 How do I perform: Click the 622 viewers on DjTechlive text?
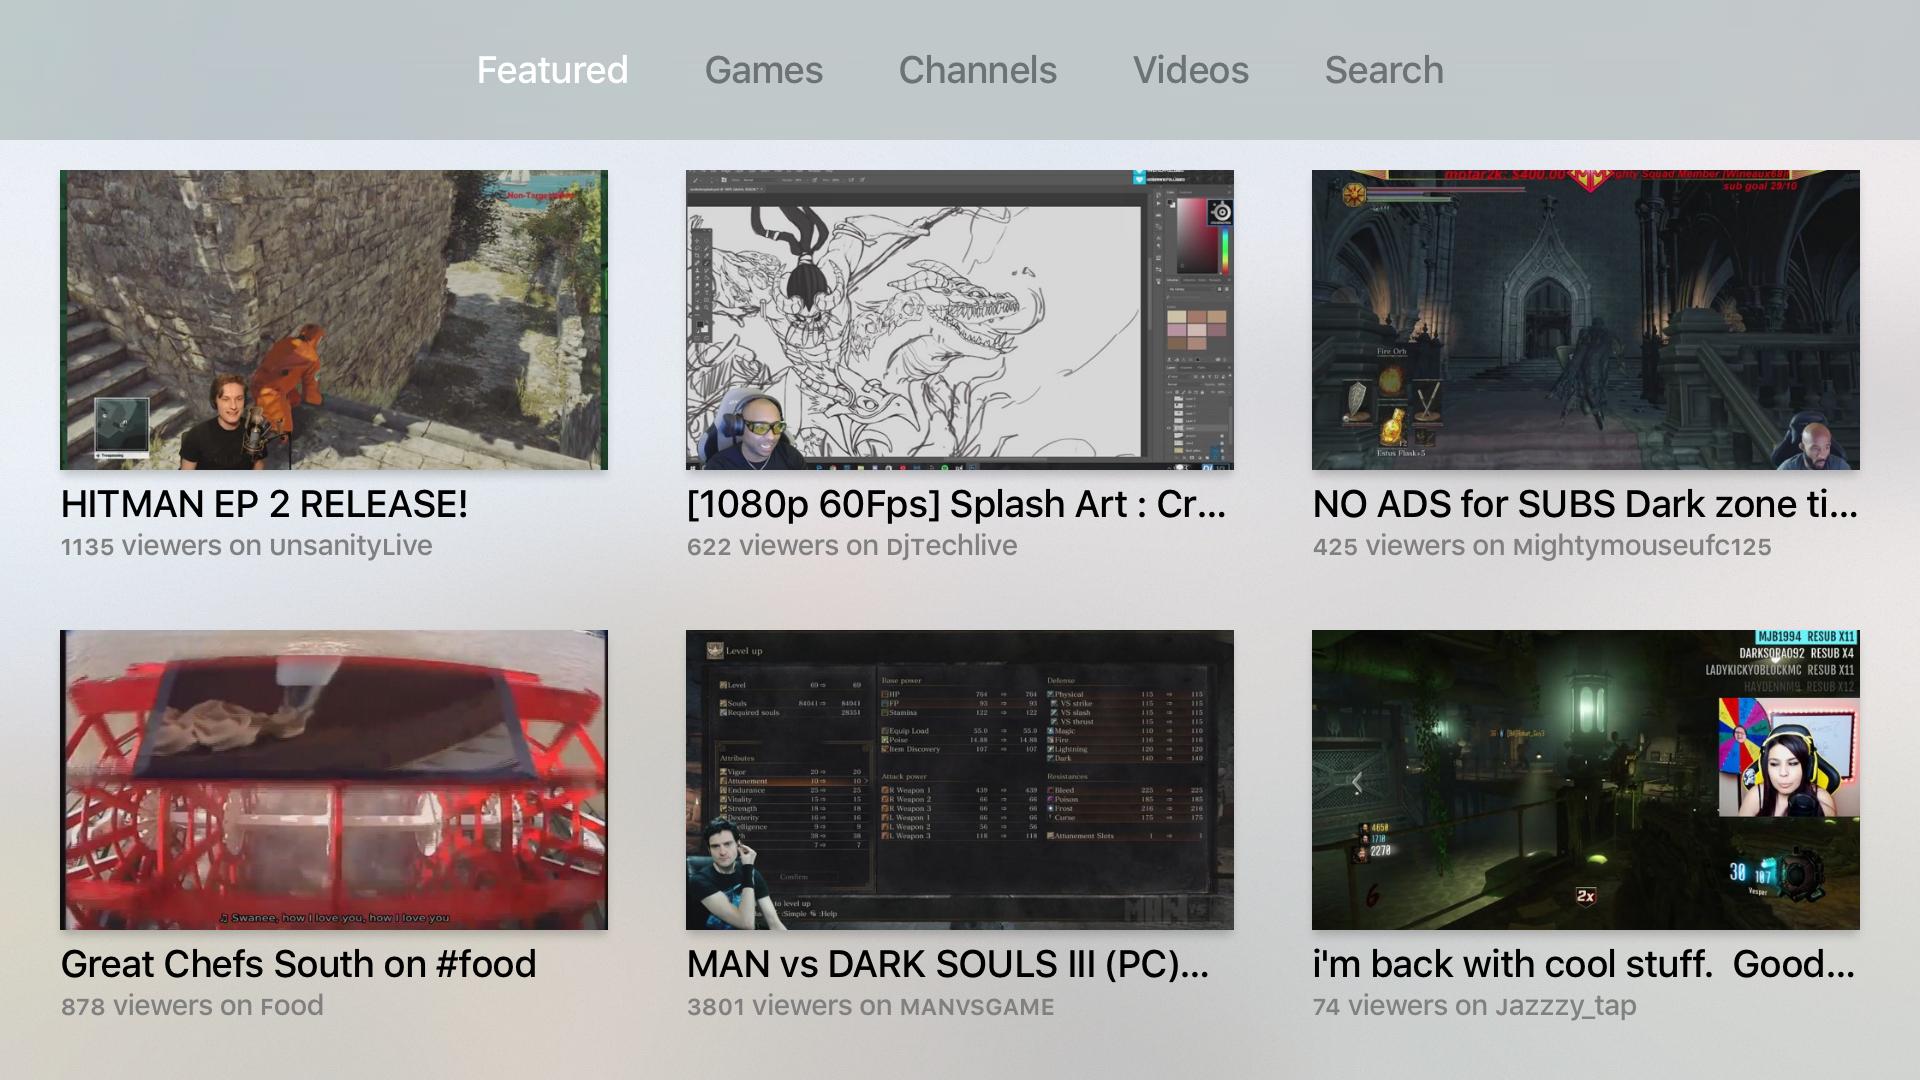click(x=852, y=546)
